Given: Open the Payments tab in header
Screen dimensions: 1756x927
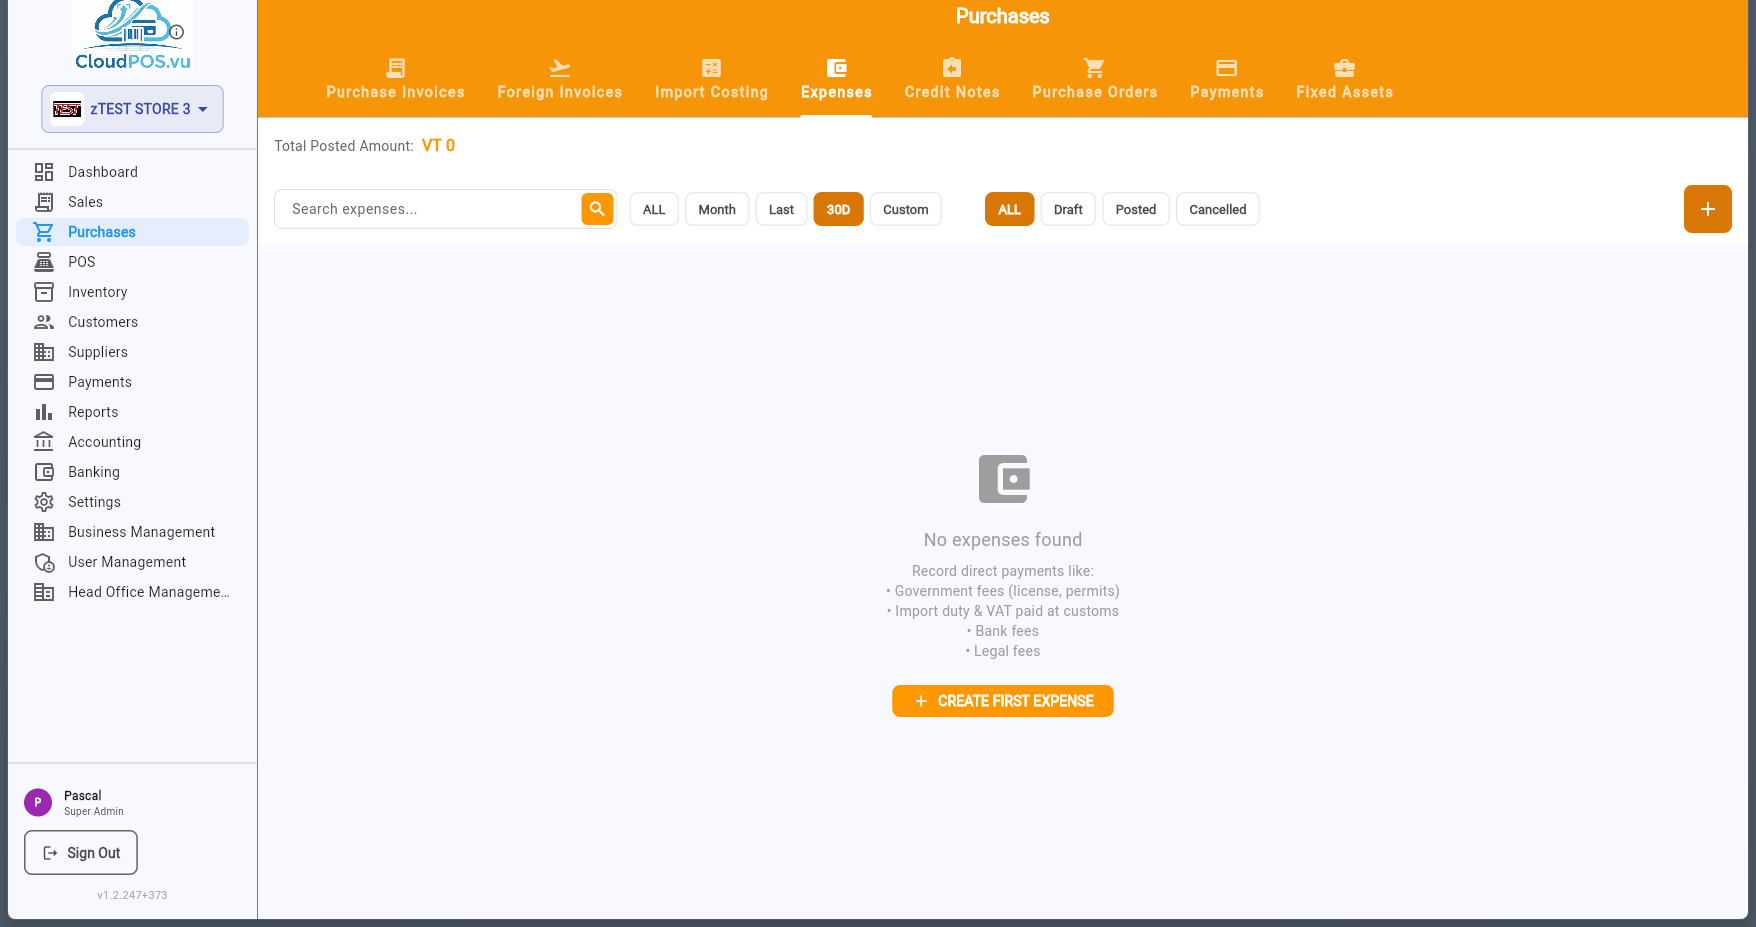Looking at the screenshot, I should tap(1227, 80).
